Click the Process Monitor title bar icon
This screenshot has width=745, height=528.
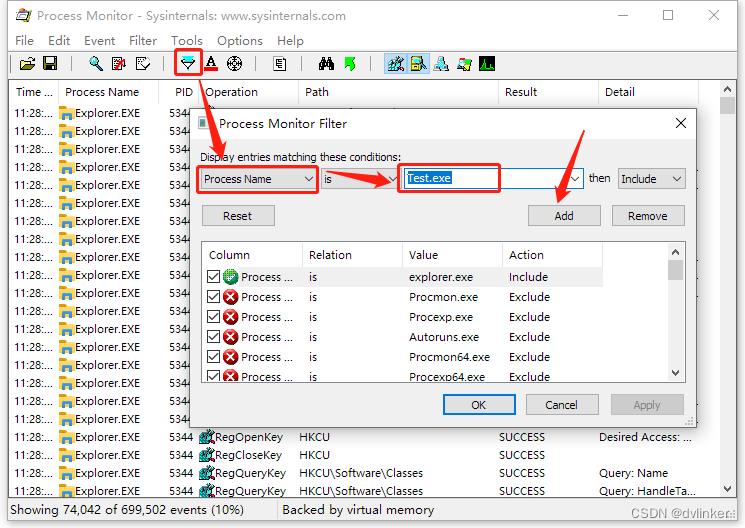24,16
